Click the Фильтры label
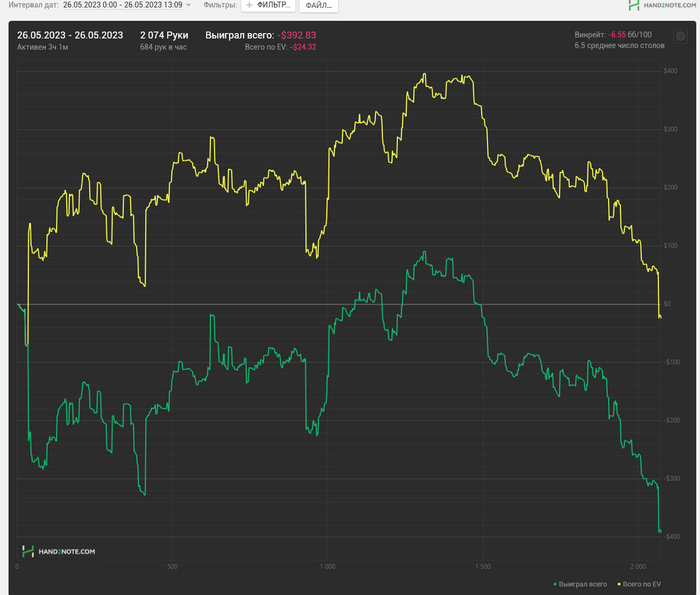 (220, 5)
